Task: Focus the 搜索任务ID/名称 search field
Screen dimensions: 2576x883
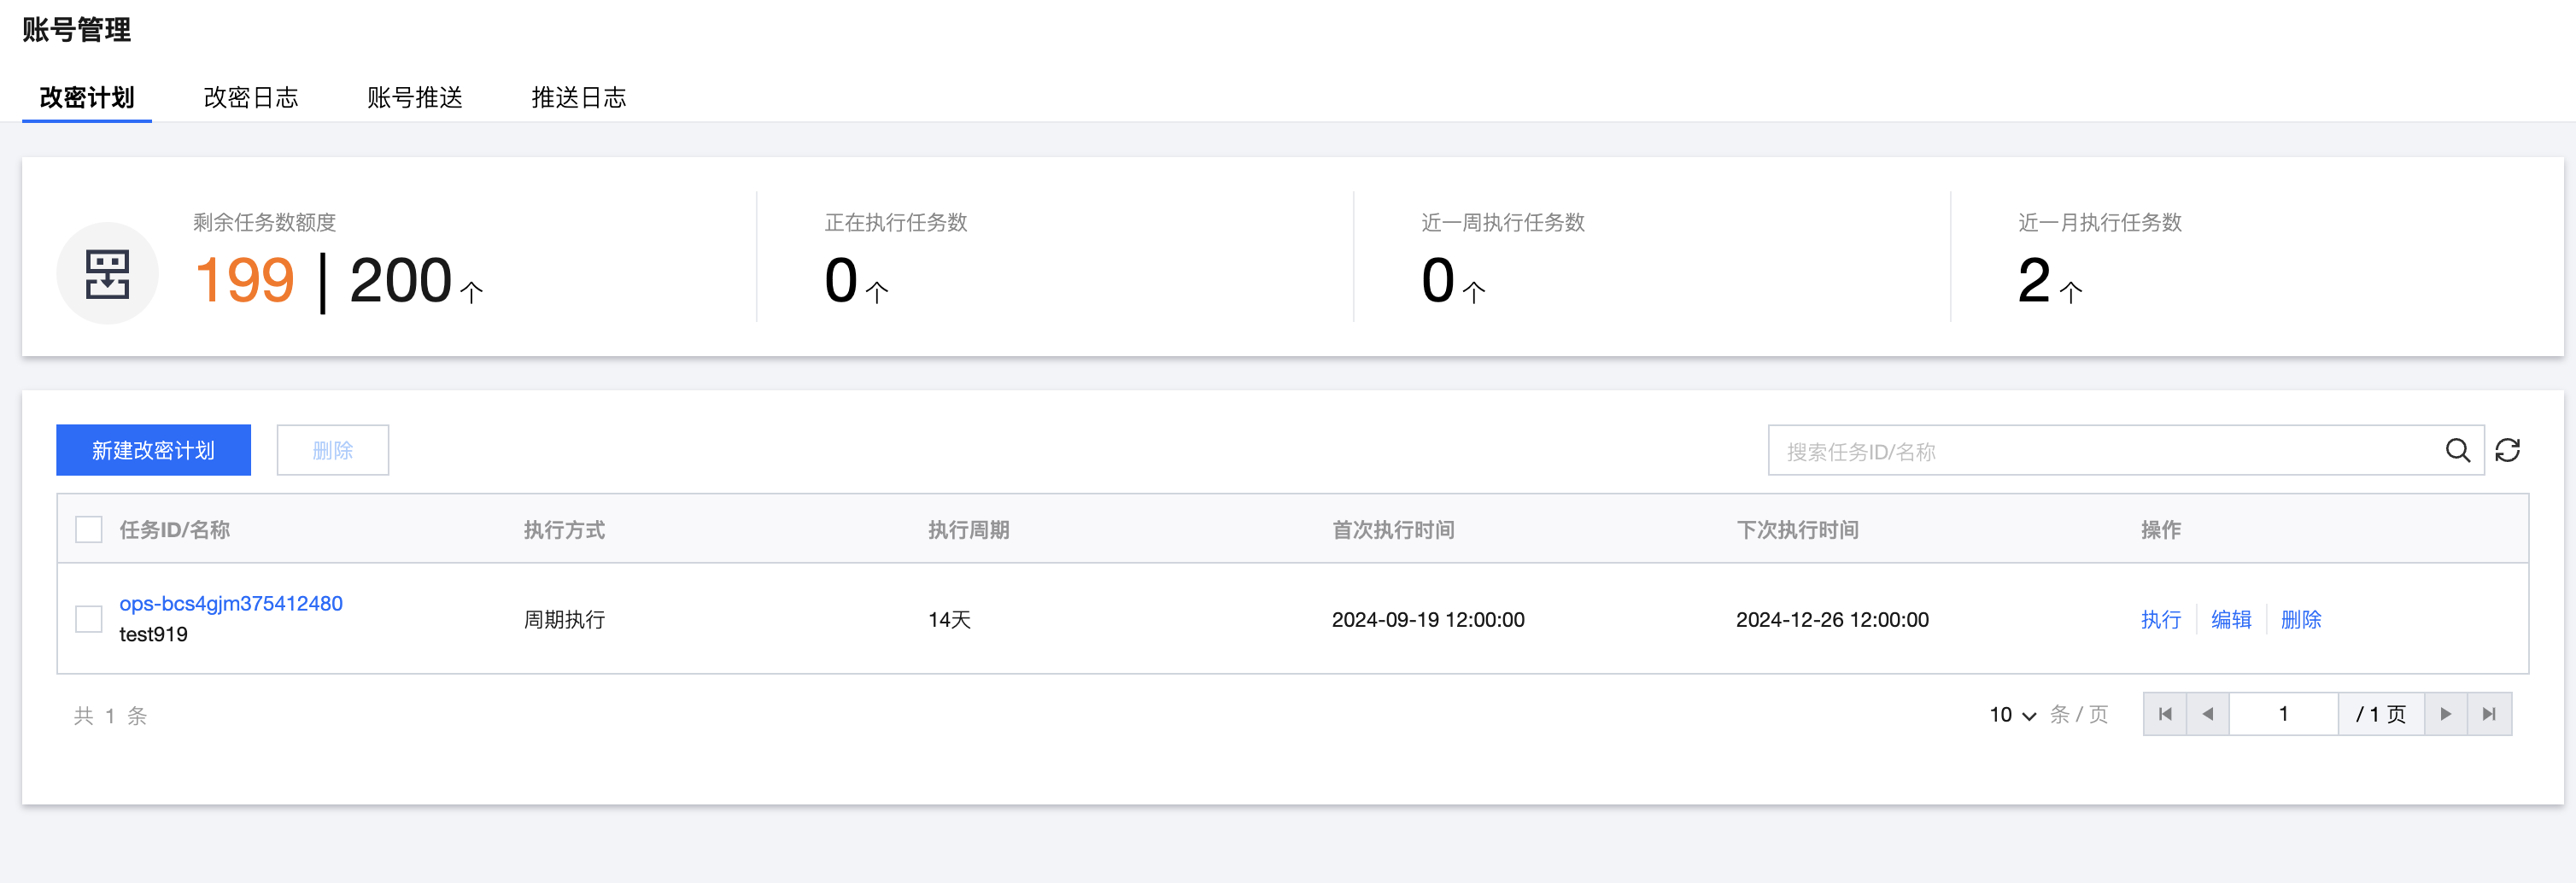Action: point(2100,451)
